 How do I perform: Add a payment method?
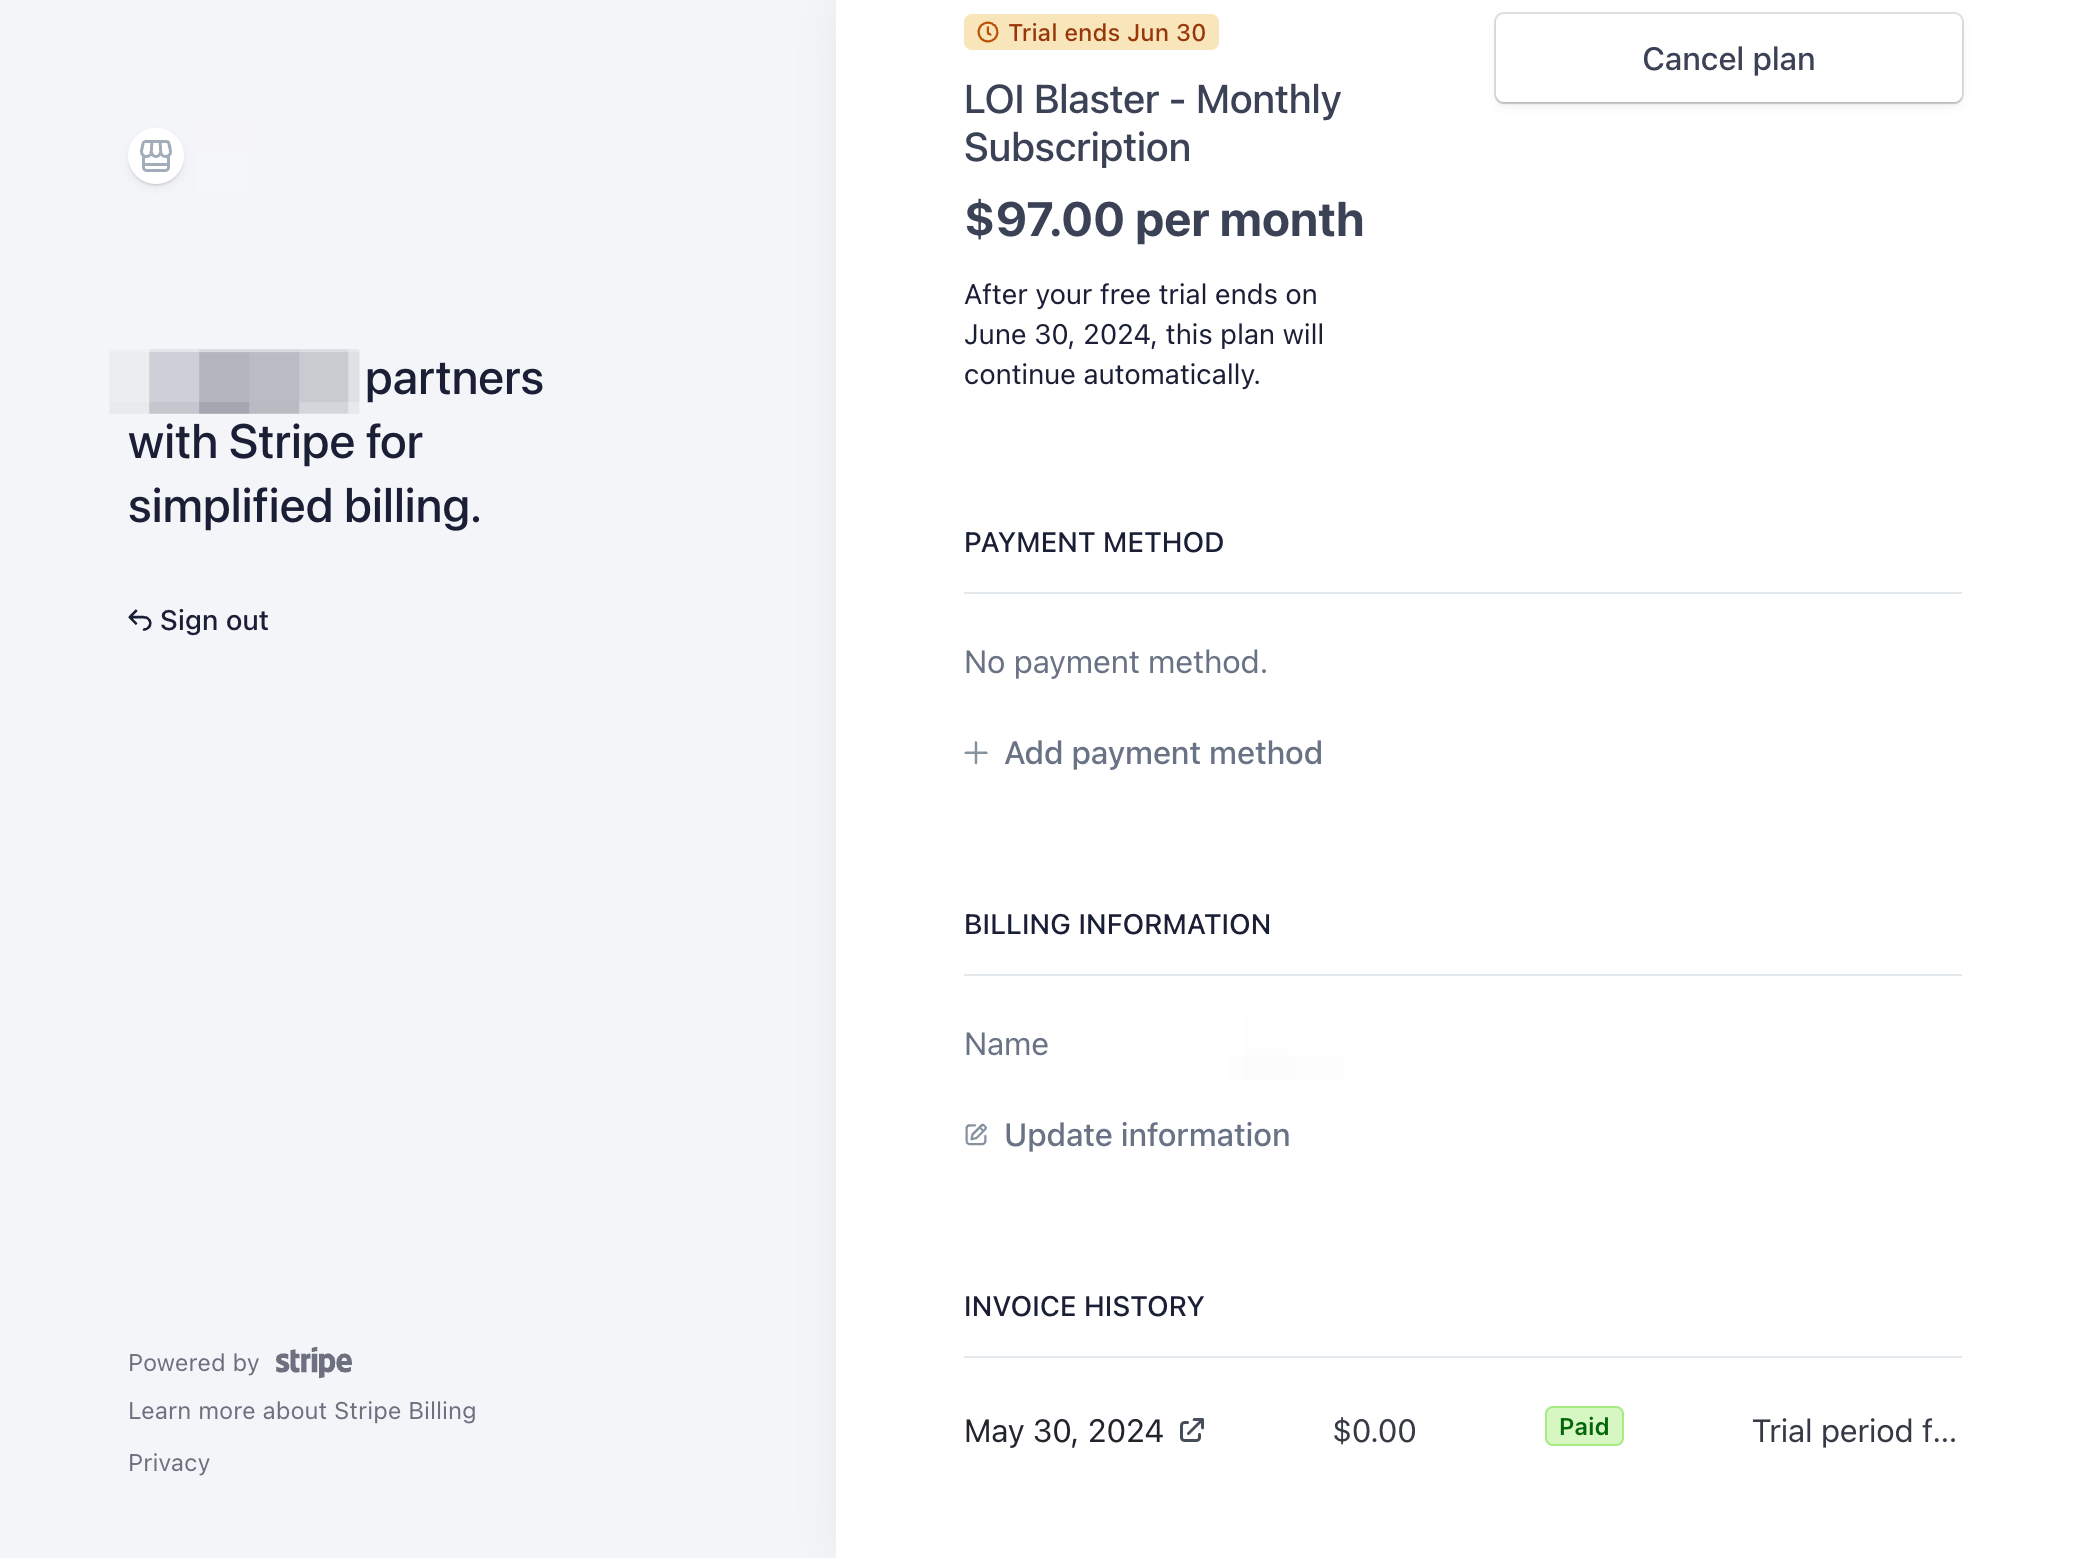click(x=1143, y=753)
